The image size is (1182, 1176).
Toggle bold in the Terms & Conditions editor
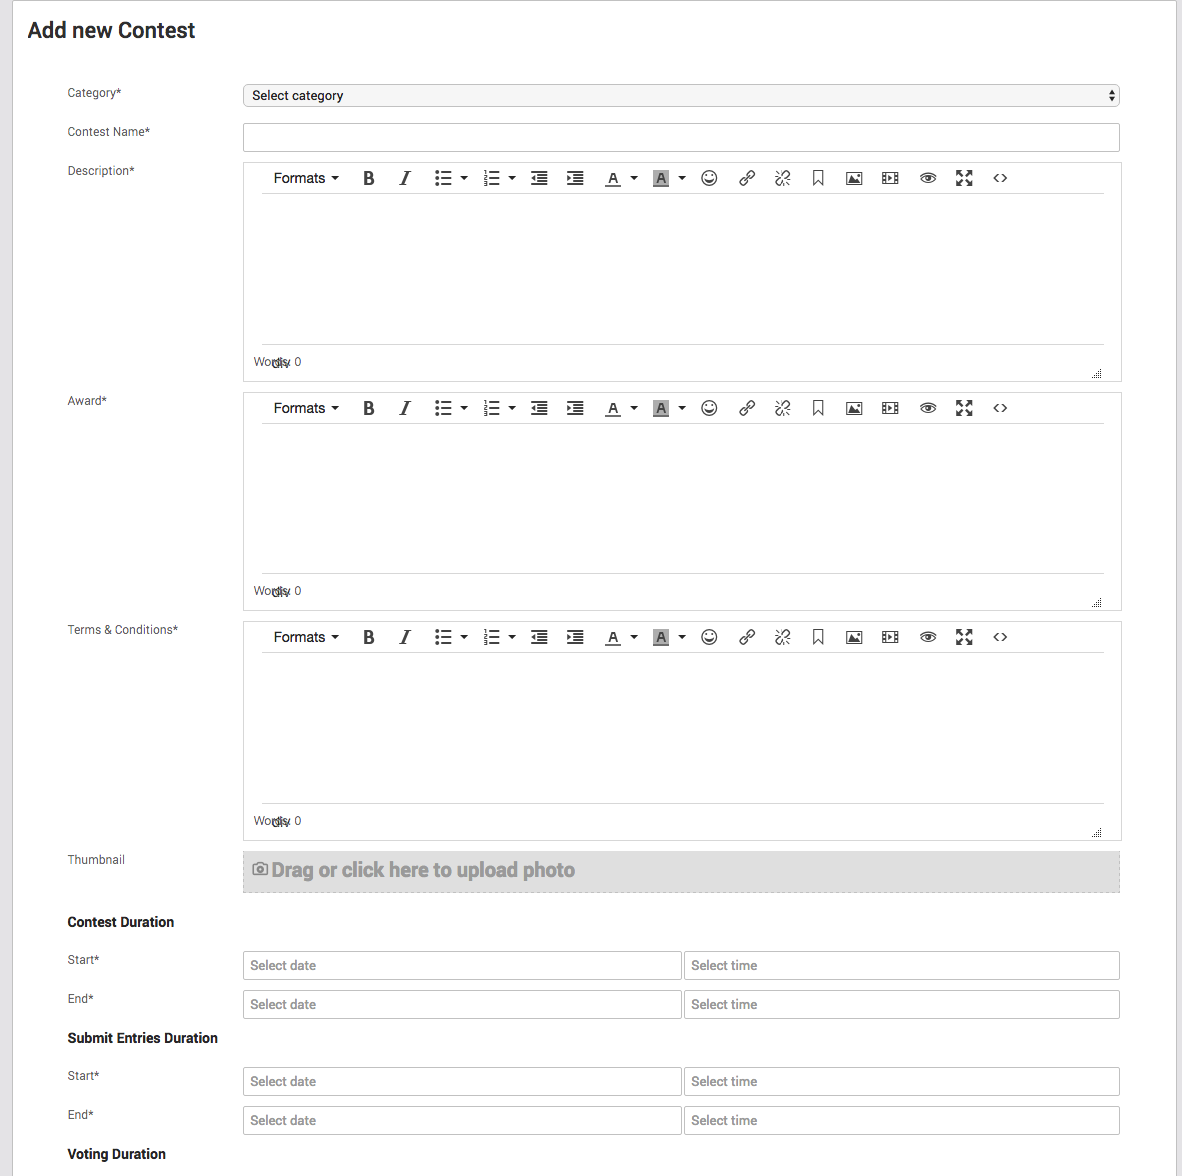[x=369, y=637]
